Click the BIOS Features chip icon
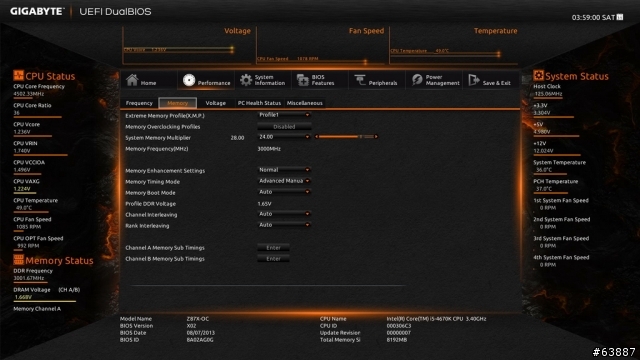The image size is (640, 360). click(x=302, y=80)
